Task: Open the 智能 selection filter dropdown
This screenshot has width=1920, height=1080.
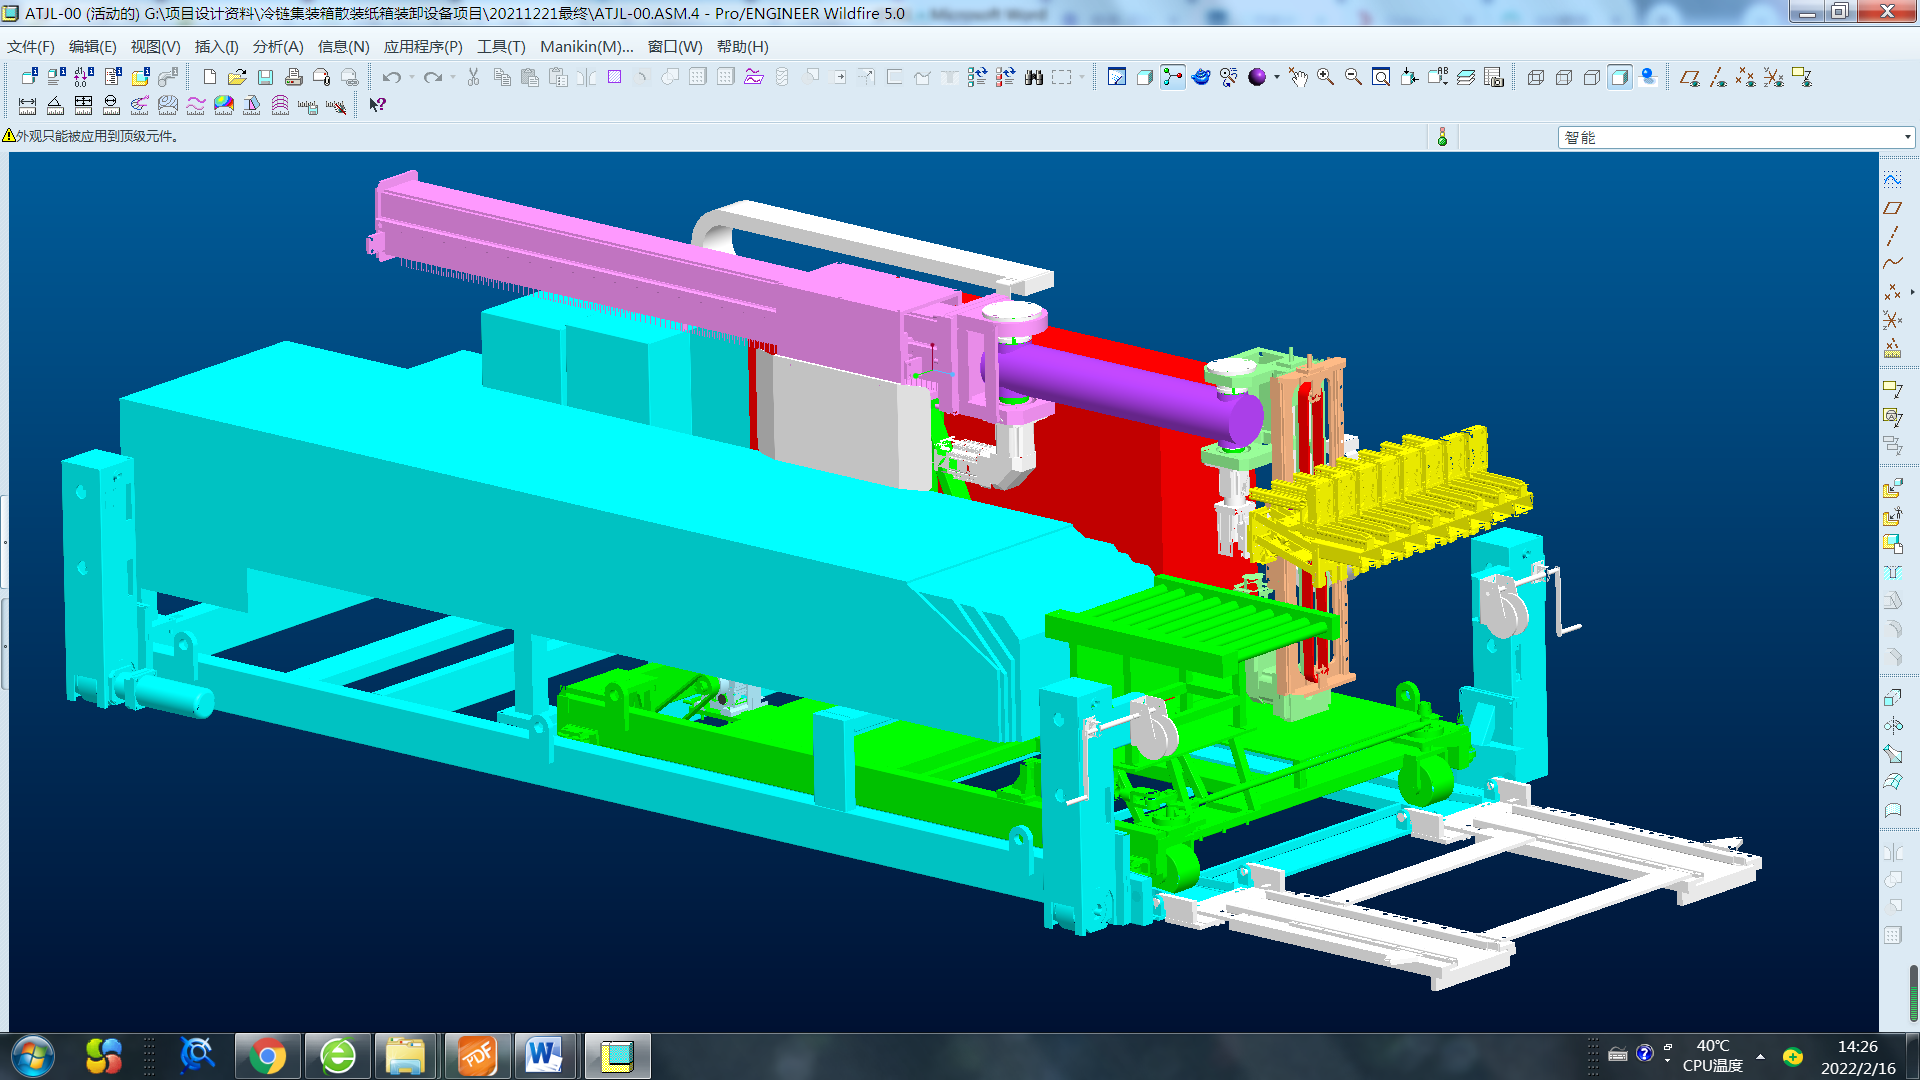Action: 1736,137
